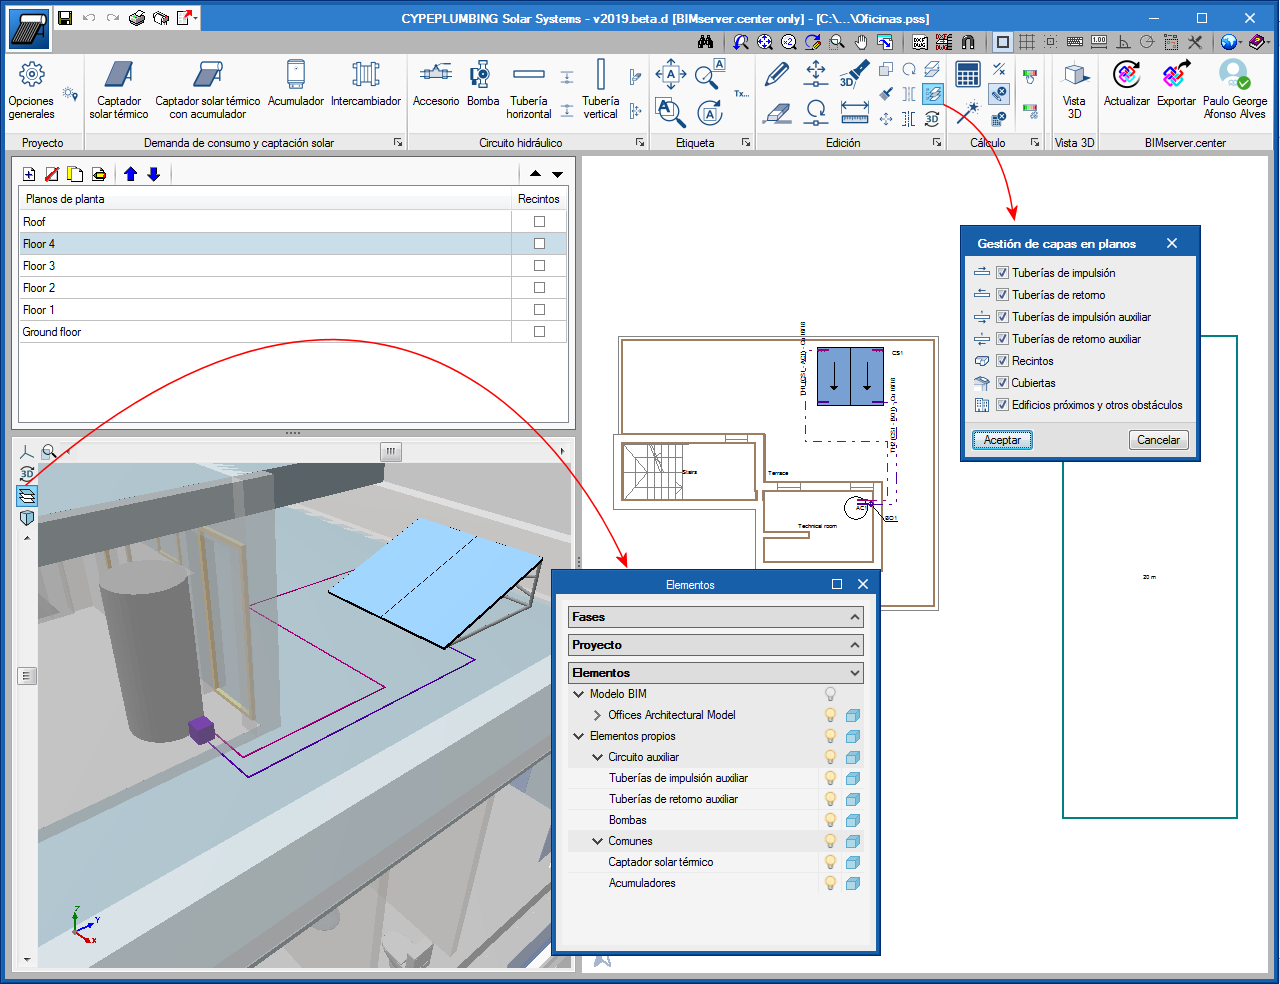
Task: Click the pencil Edit tool
Action: 777,73
